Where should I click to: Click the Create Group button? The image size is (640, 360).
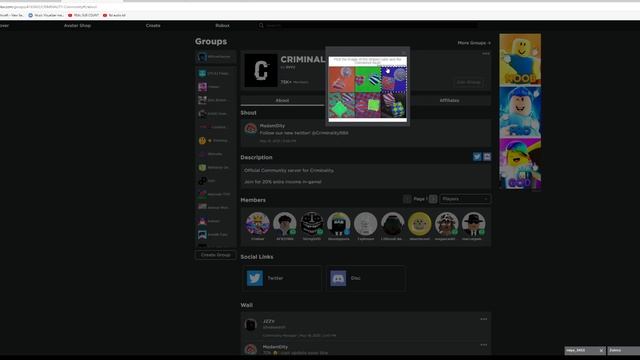click(x=216, y=255)
